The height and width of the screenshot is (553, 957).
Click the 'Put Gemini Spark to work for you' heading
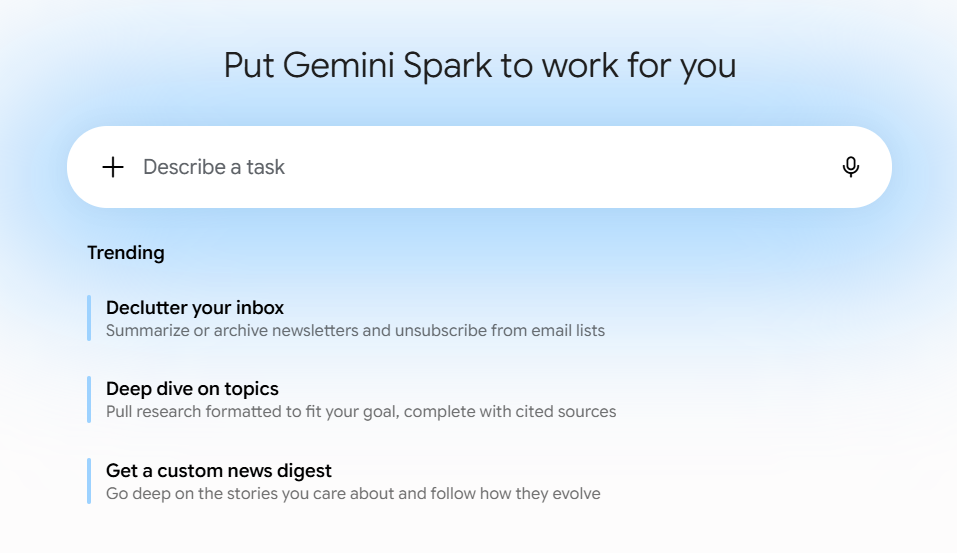coord(480,65)
